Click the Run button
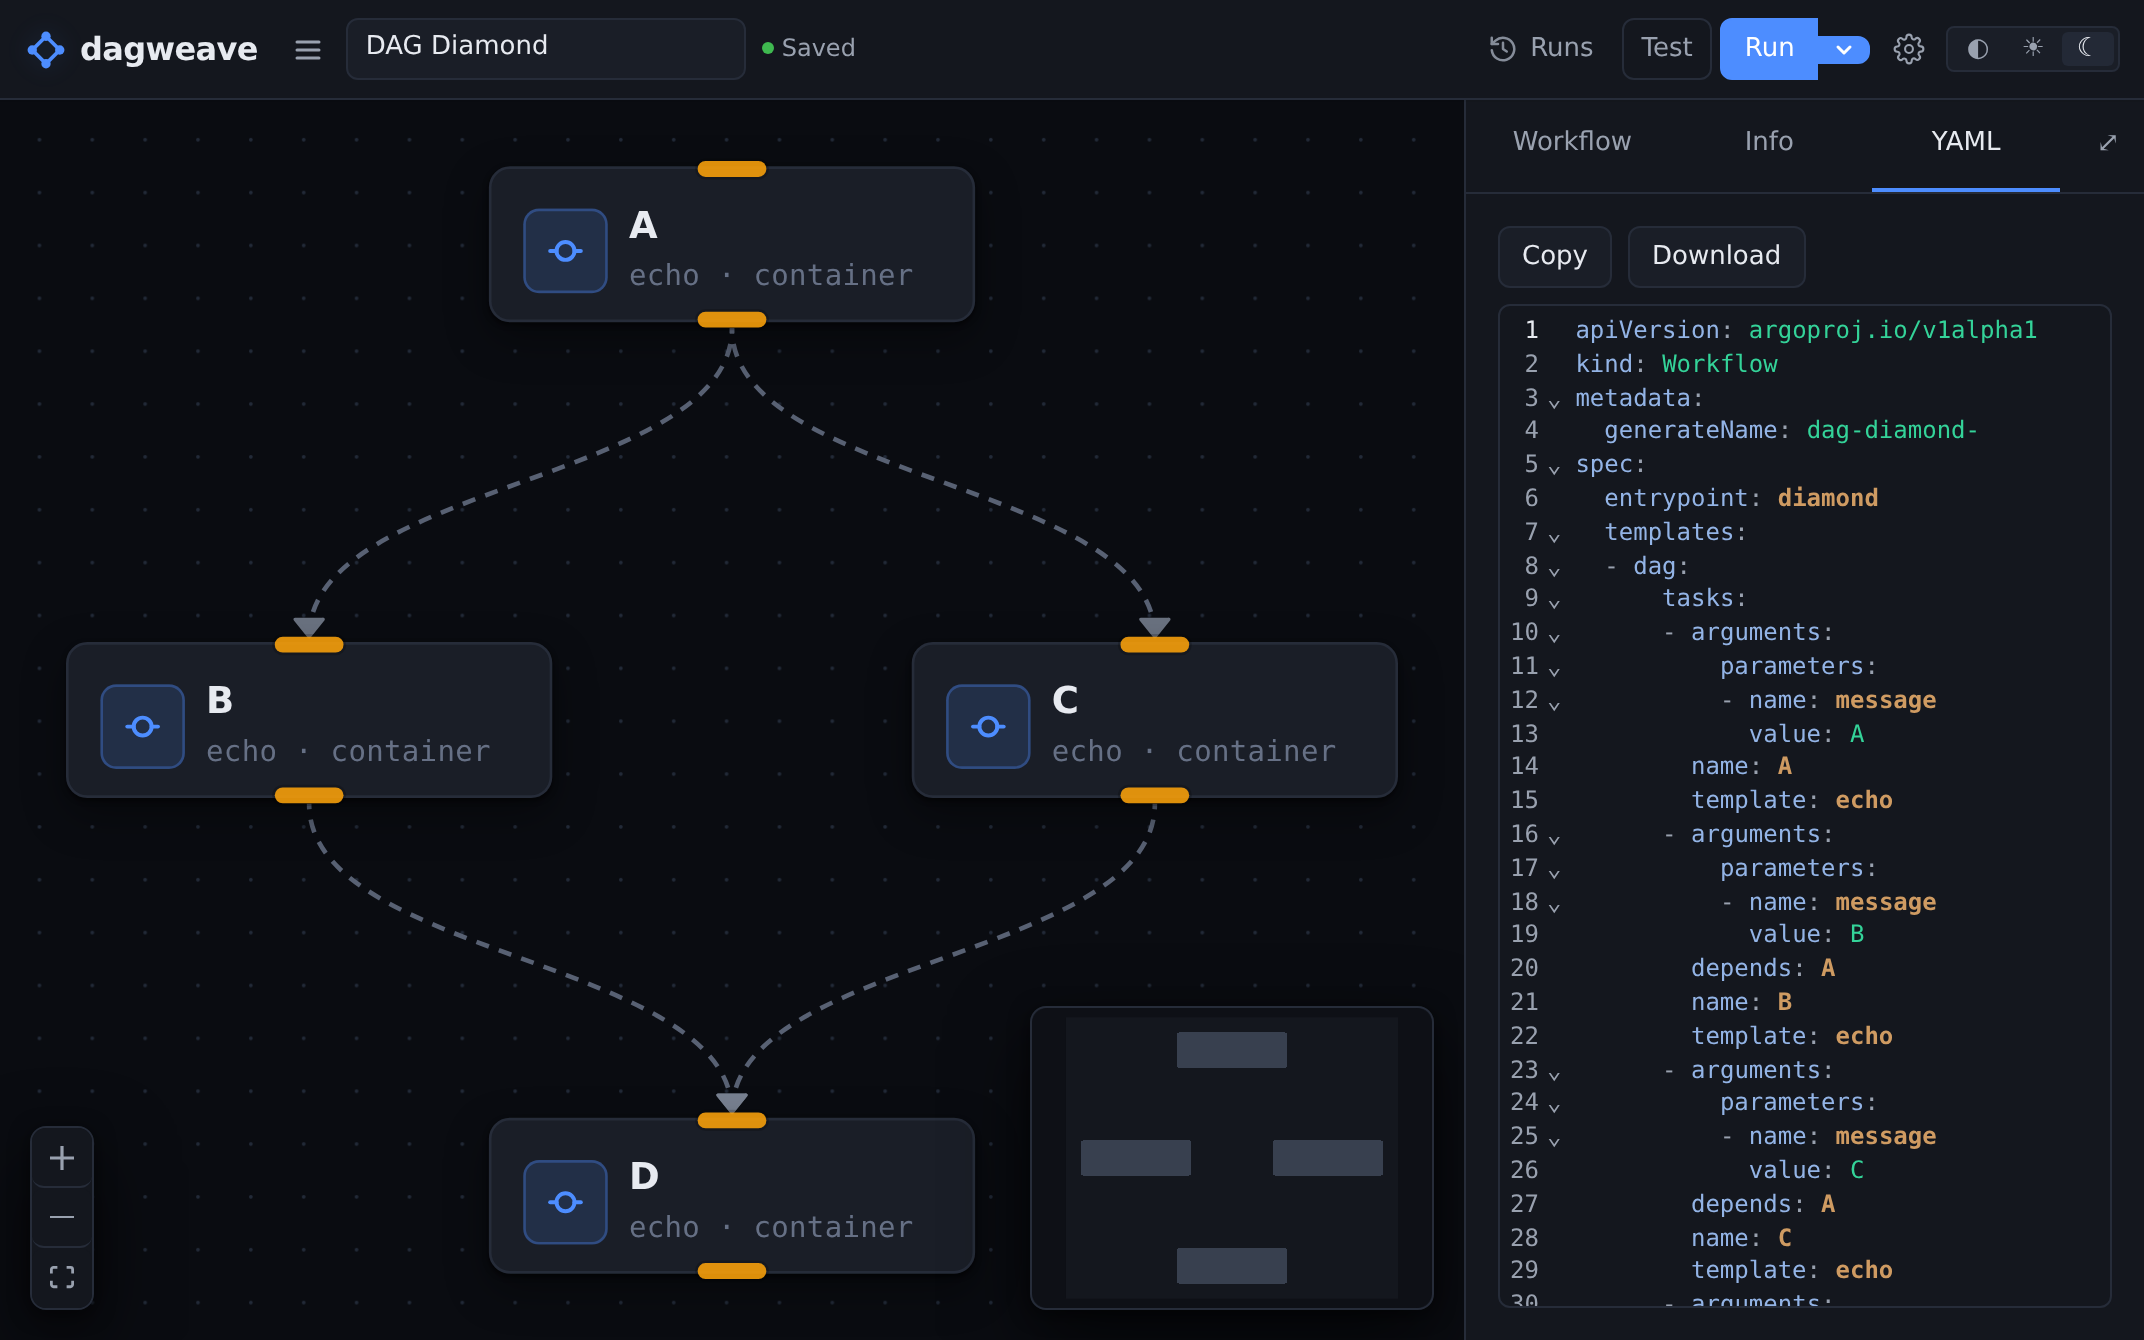Screen dimensions: 2144x1340 point(1768,48)
